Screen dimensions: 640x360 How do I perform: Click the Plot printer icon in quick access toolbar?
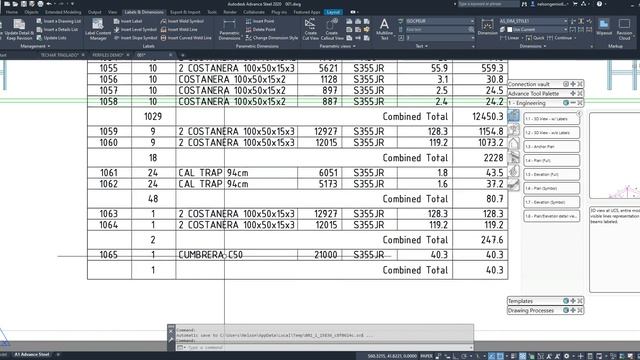[40, 4]
